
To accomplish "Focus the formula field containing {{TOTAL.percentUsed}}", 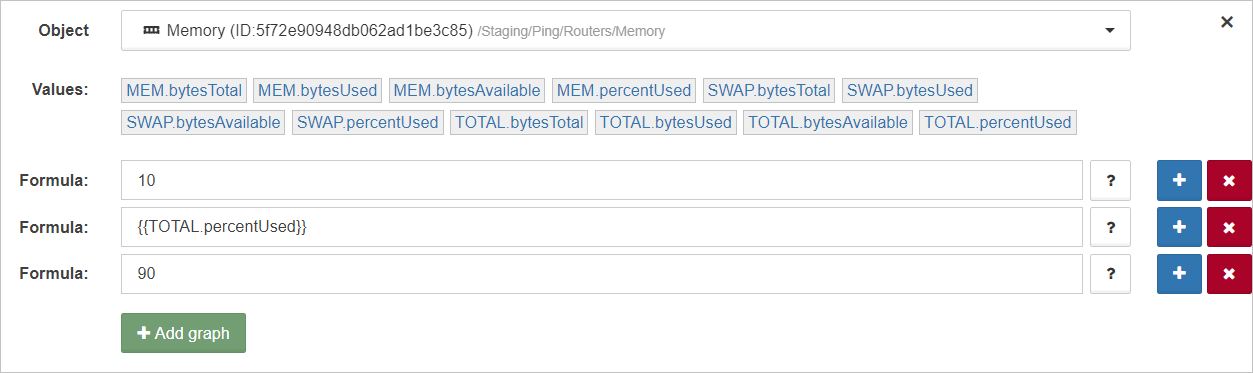I will (602, 227).
